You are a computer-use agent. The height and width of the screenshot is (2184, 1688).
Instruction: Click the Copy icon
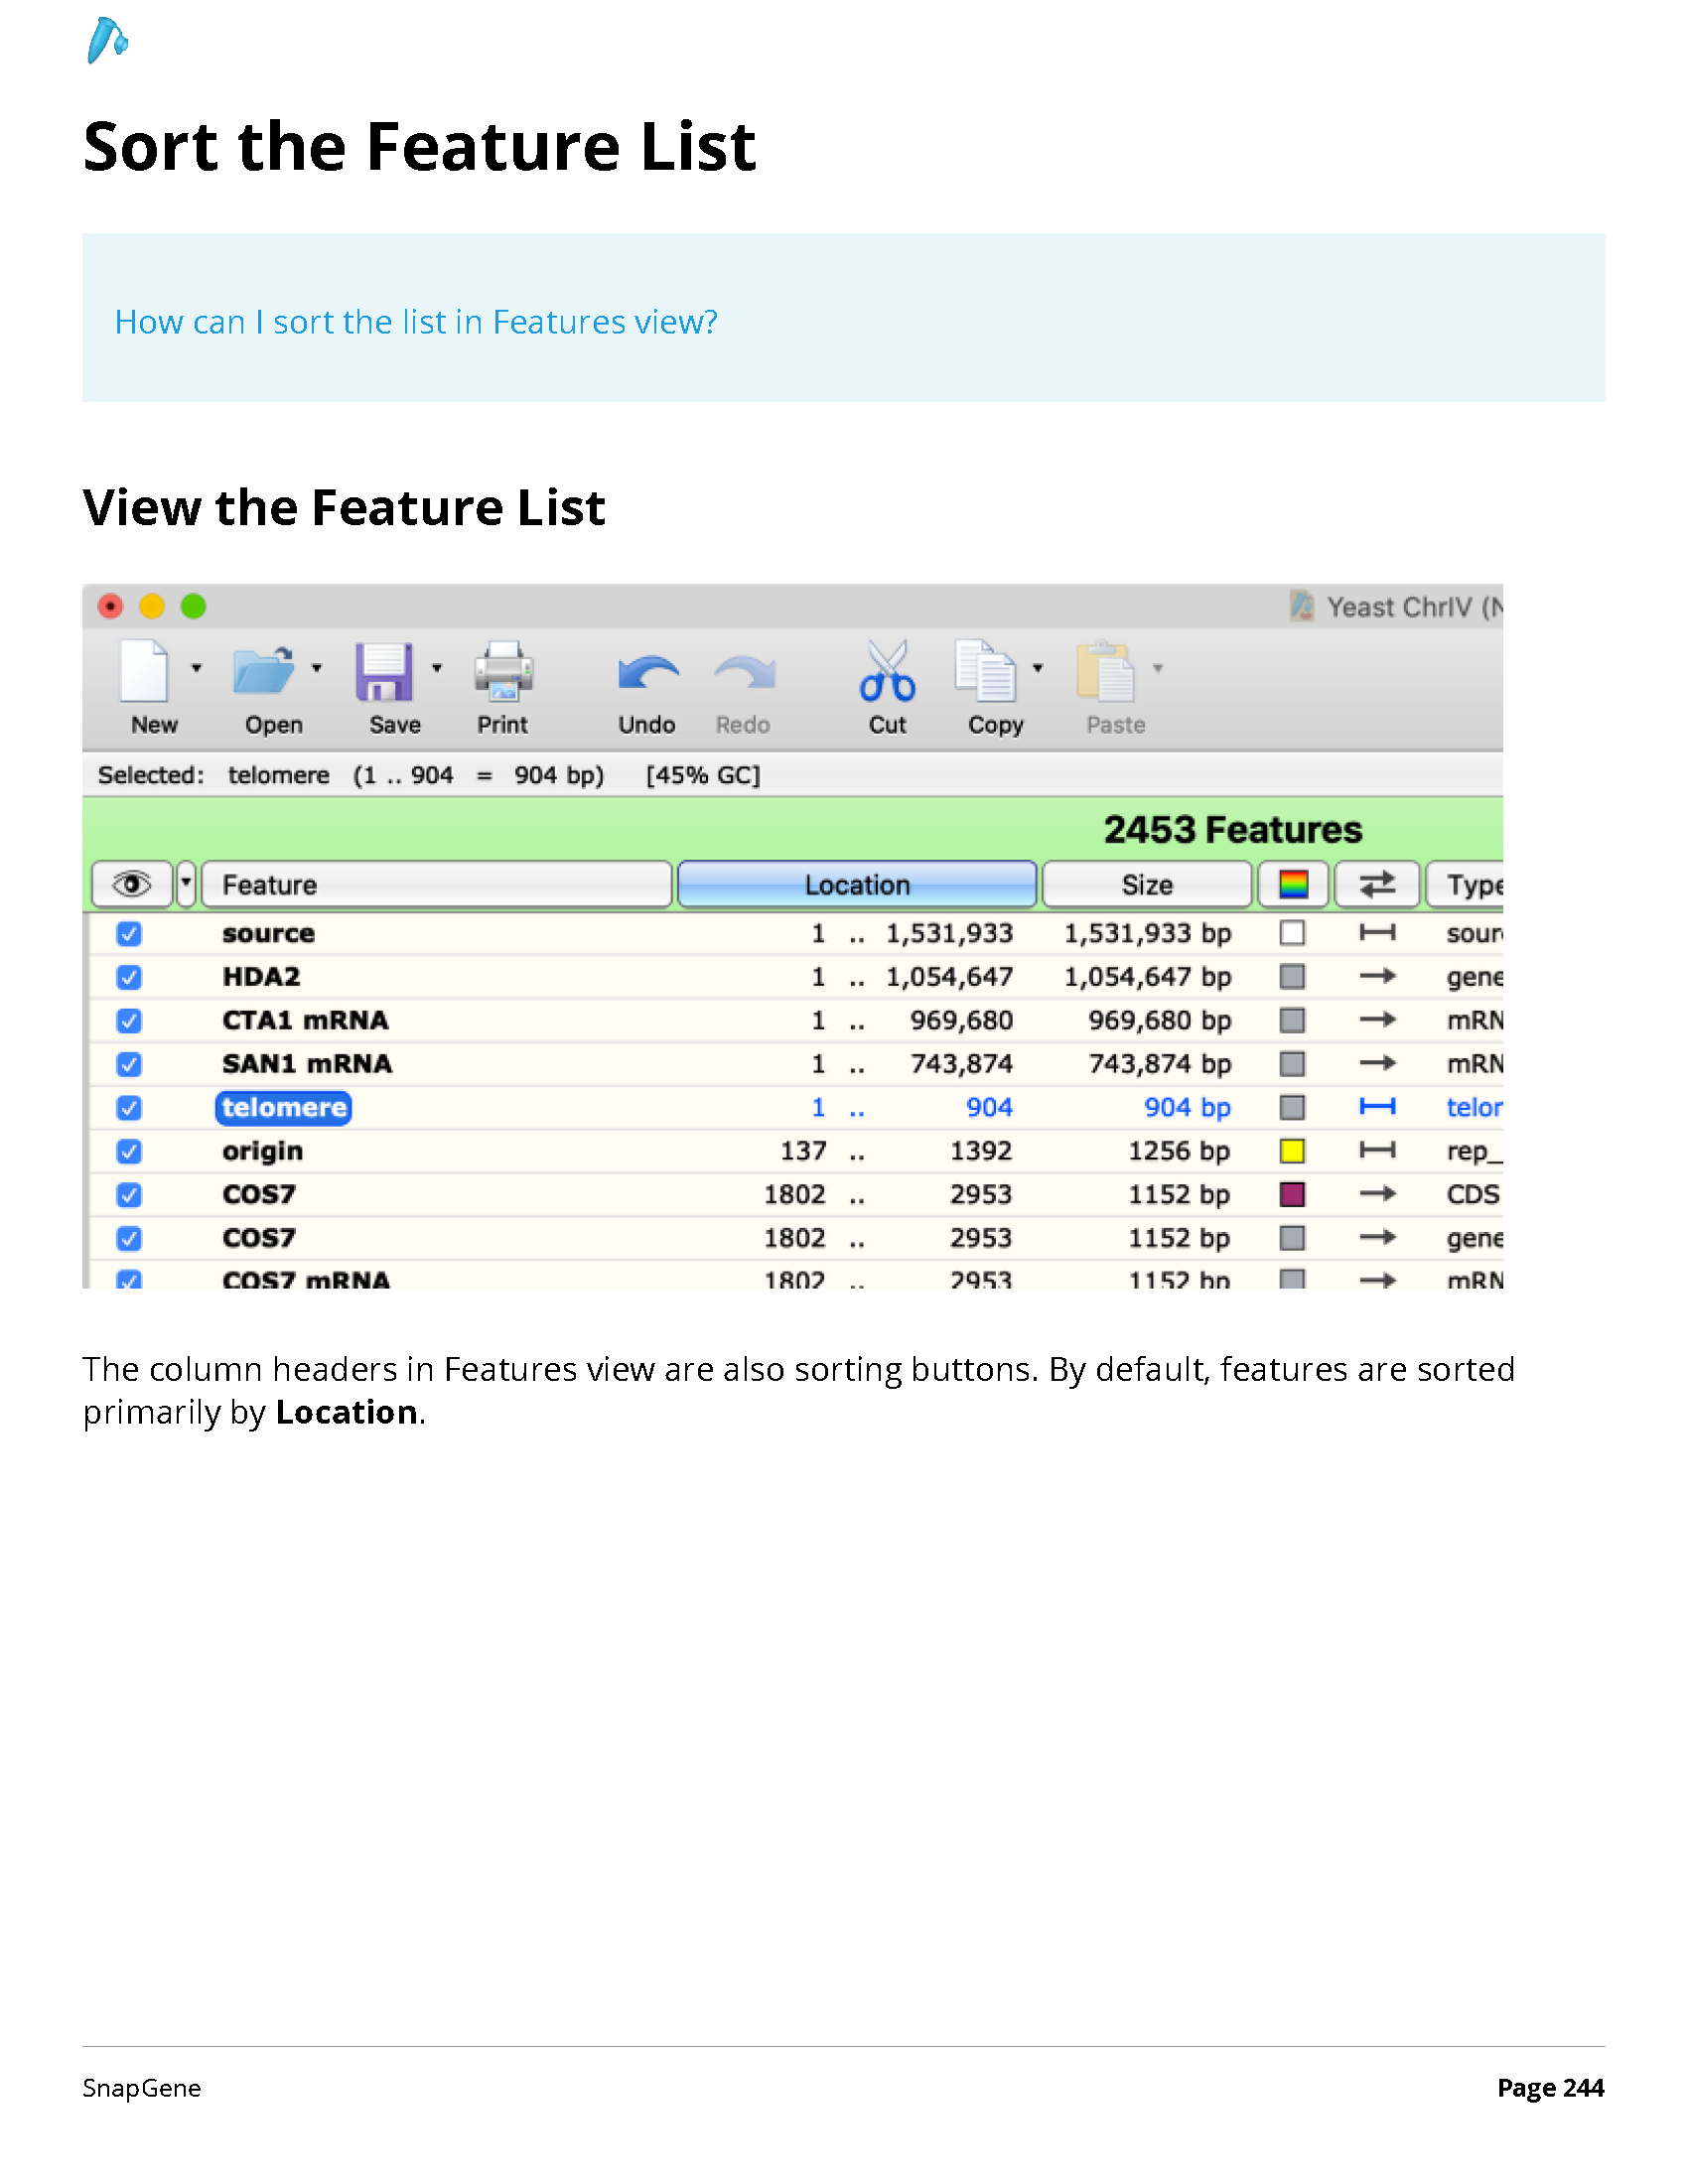pos(985,670)
